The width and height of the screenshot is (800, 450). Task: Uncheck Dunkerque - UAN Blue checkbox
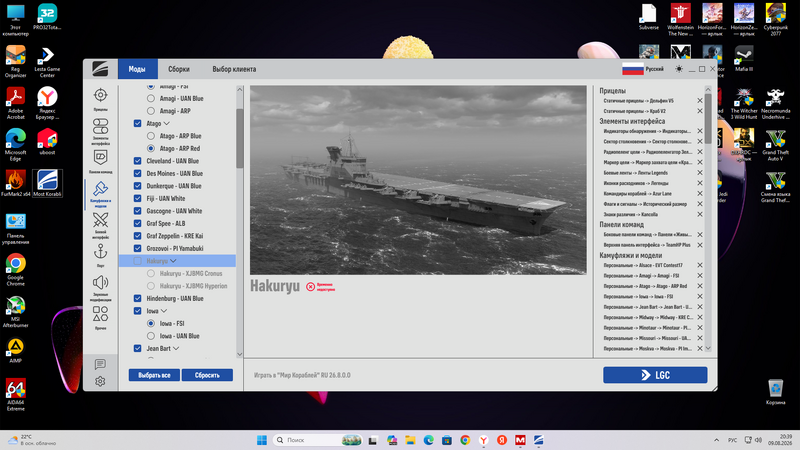(x=137, y=186)
